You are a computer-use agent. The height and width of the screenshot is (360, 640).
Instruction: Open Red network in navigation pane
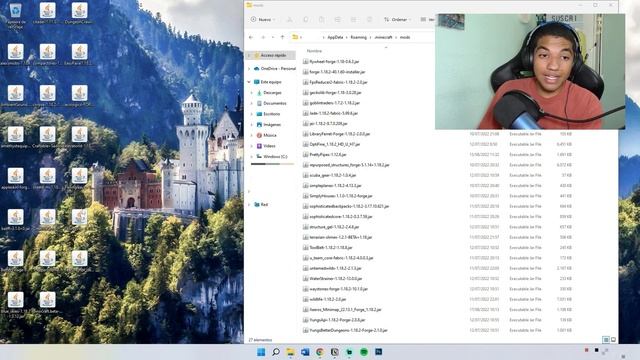click(261, 204)
